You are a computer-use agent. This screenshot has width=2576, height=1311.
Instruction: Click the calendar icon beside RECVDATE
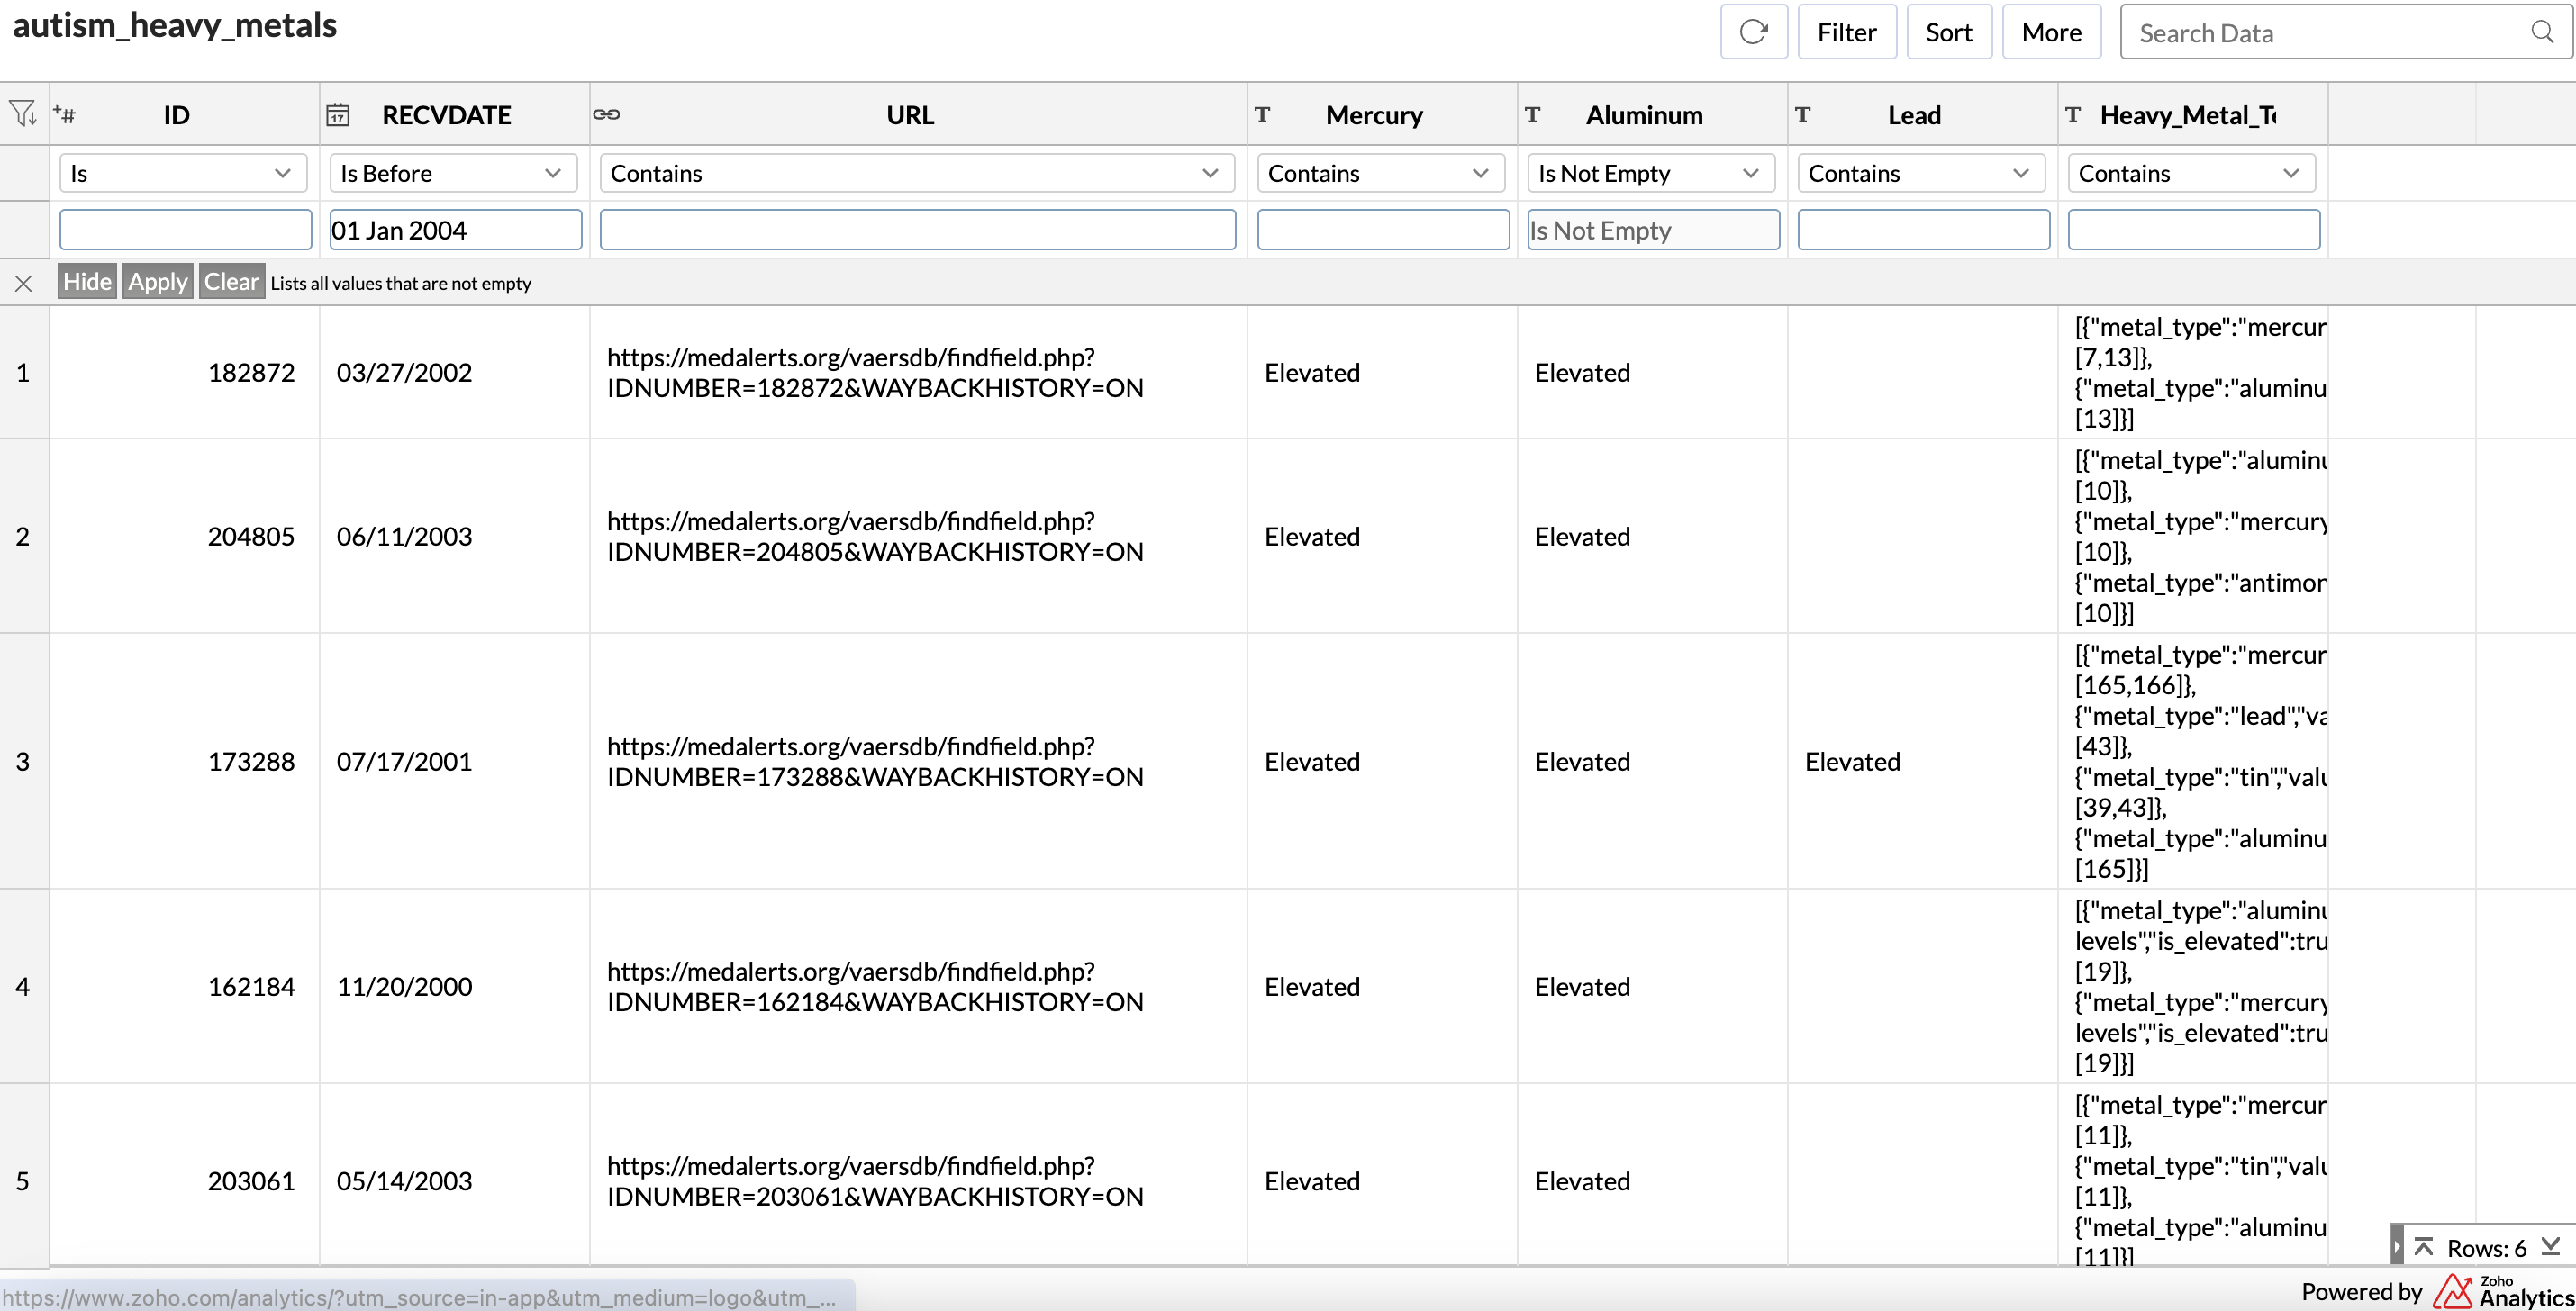coord(338,115)
